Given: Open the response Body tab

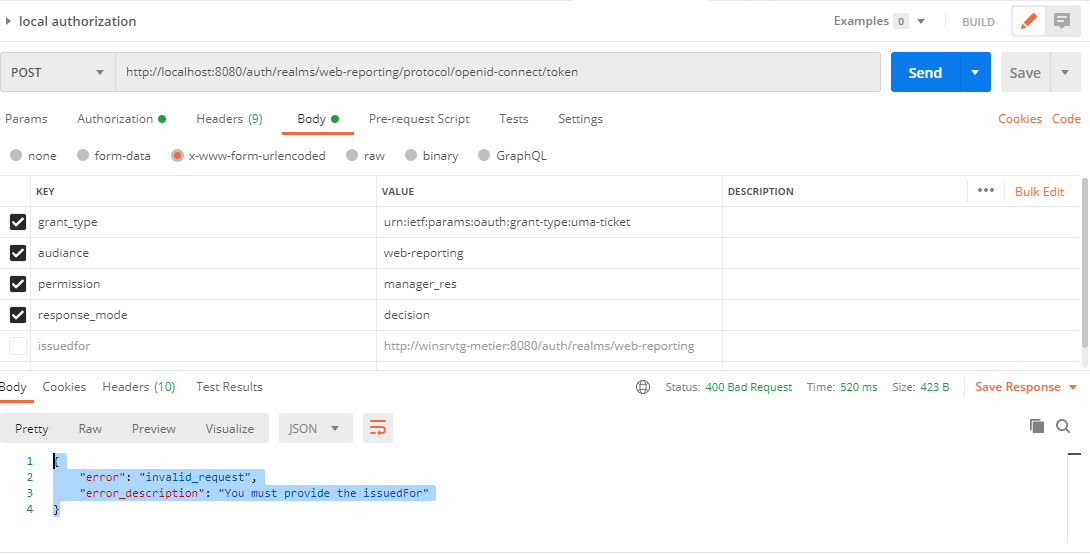Looking at the screenshot, I should click(x=13, y=387).
